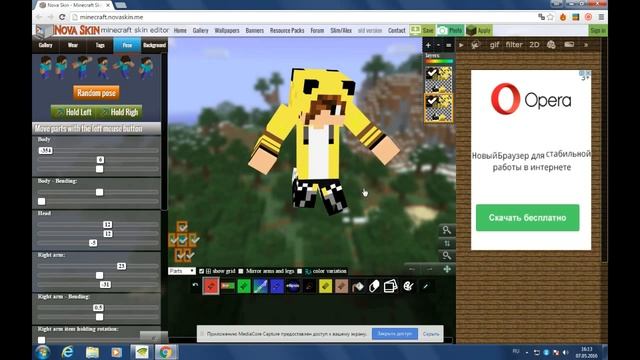This screenshot has height=360, width=640.
Task: Click the bookmark star in the address bar
Action: point(551,17)
